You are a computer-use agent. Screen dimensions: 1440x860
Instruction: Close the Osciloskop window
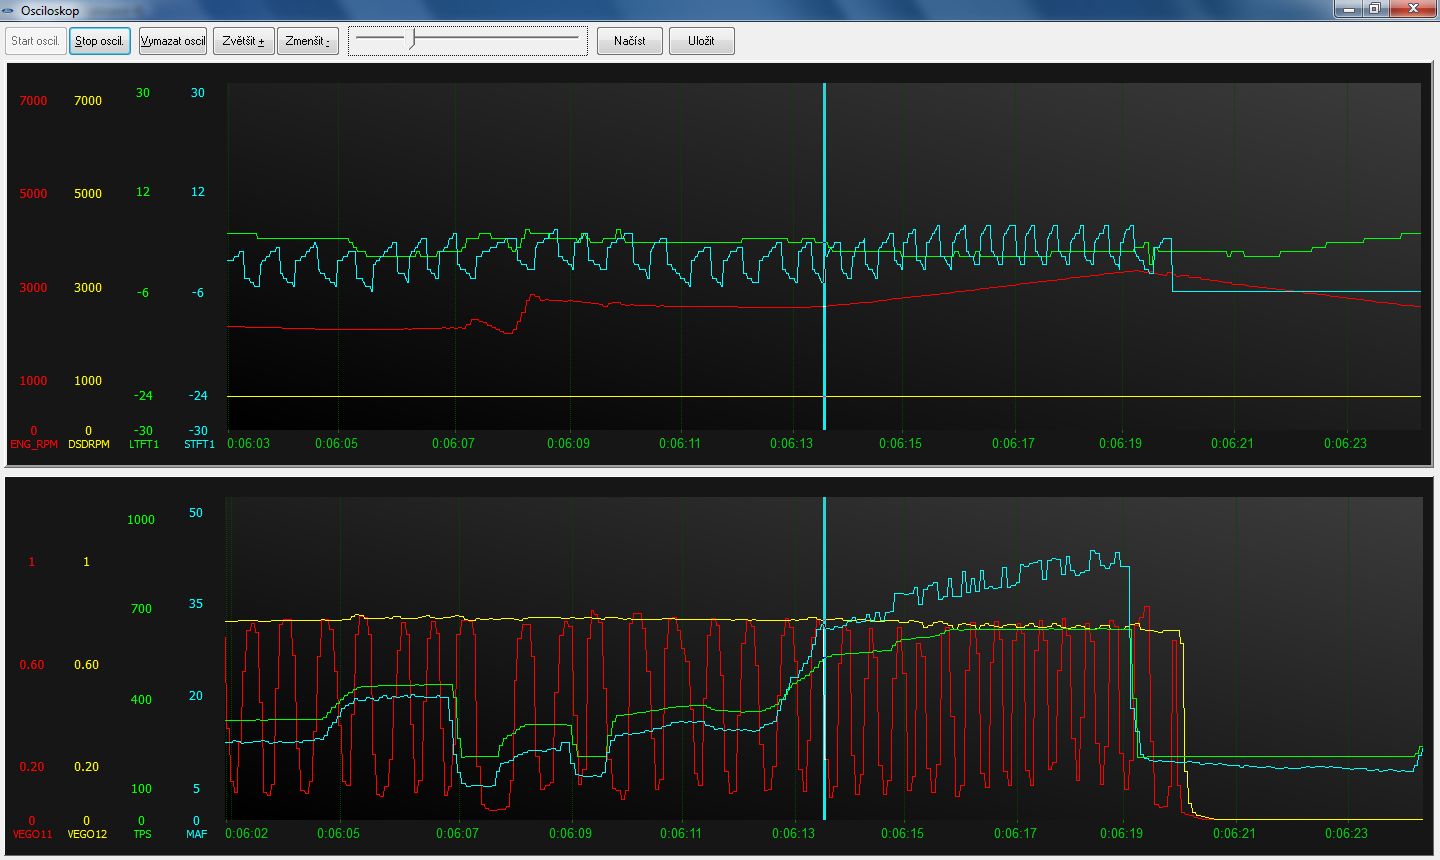[1414, 9]
